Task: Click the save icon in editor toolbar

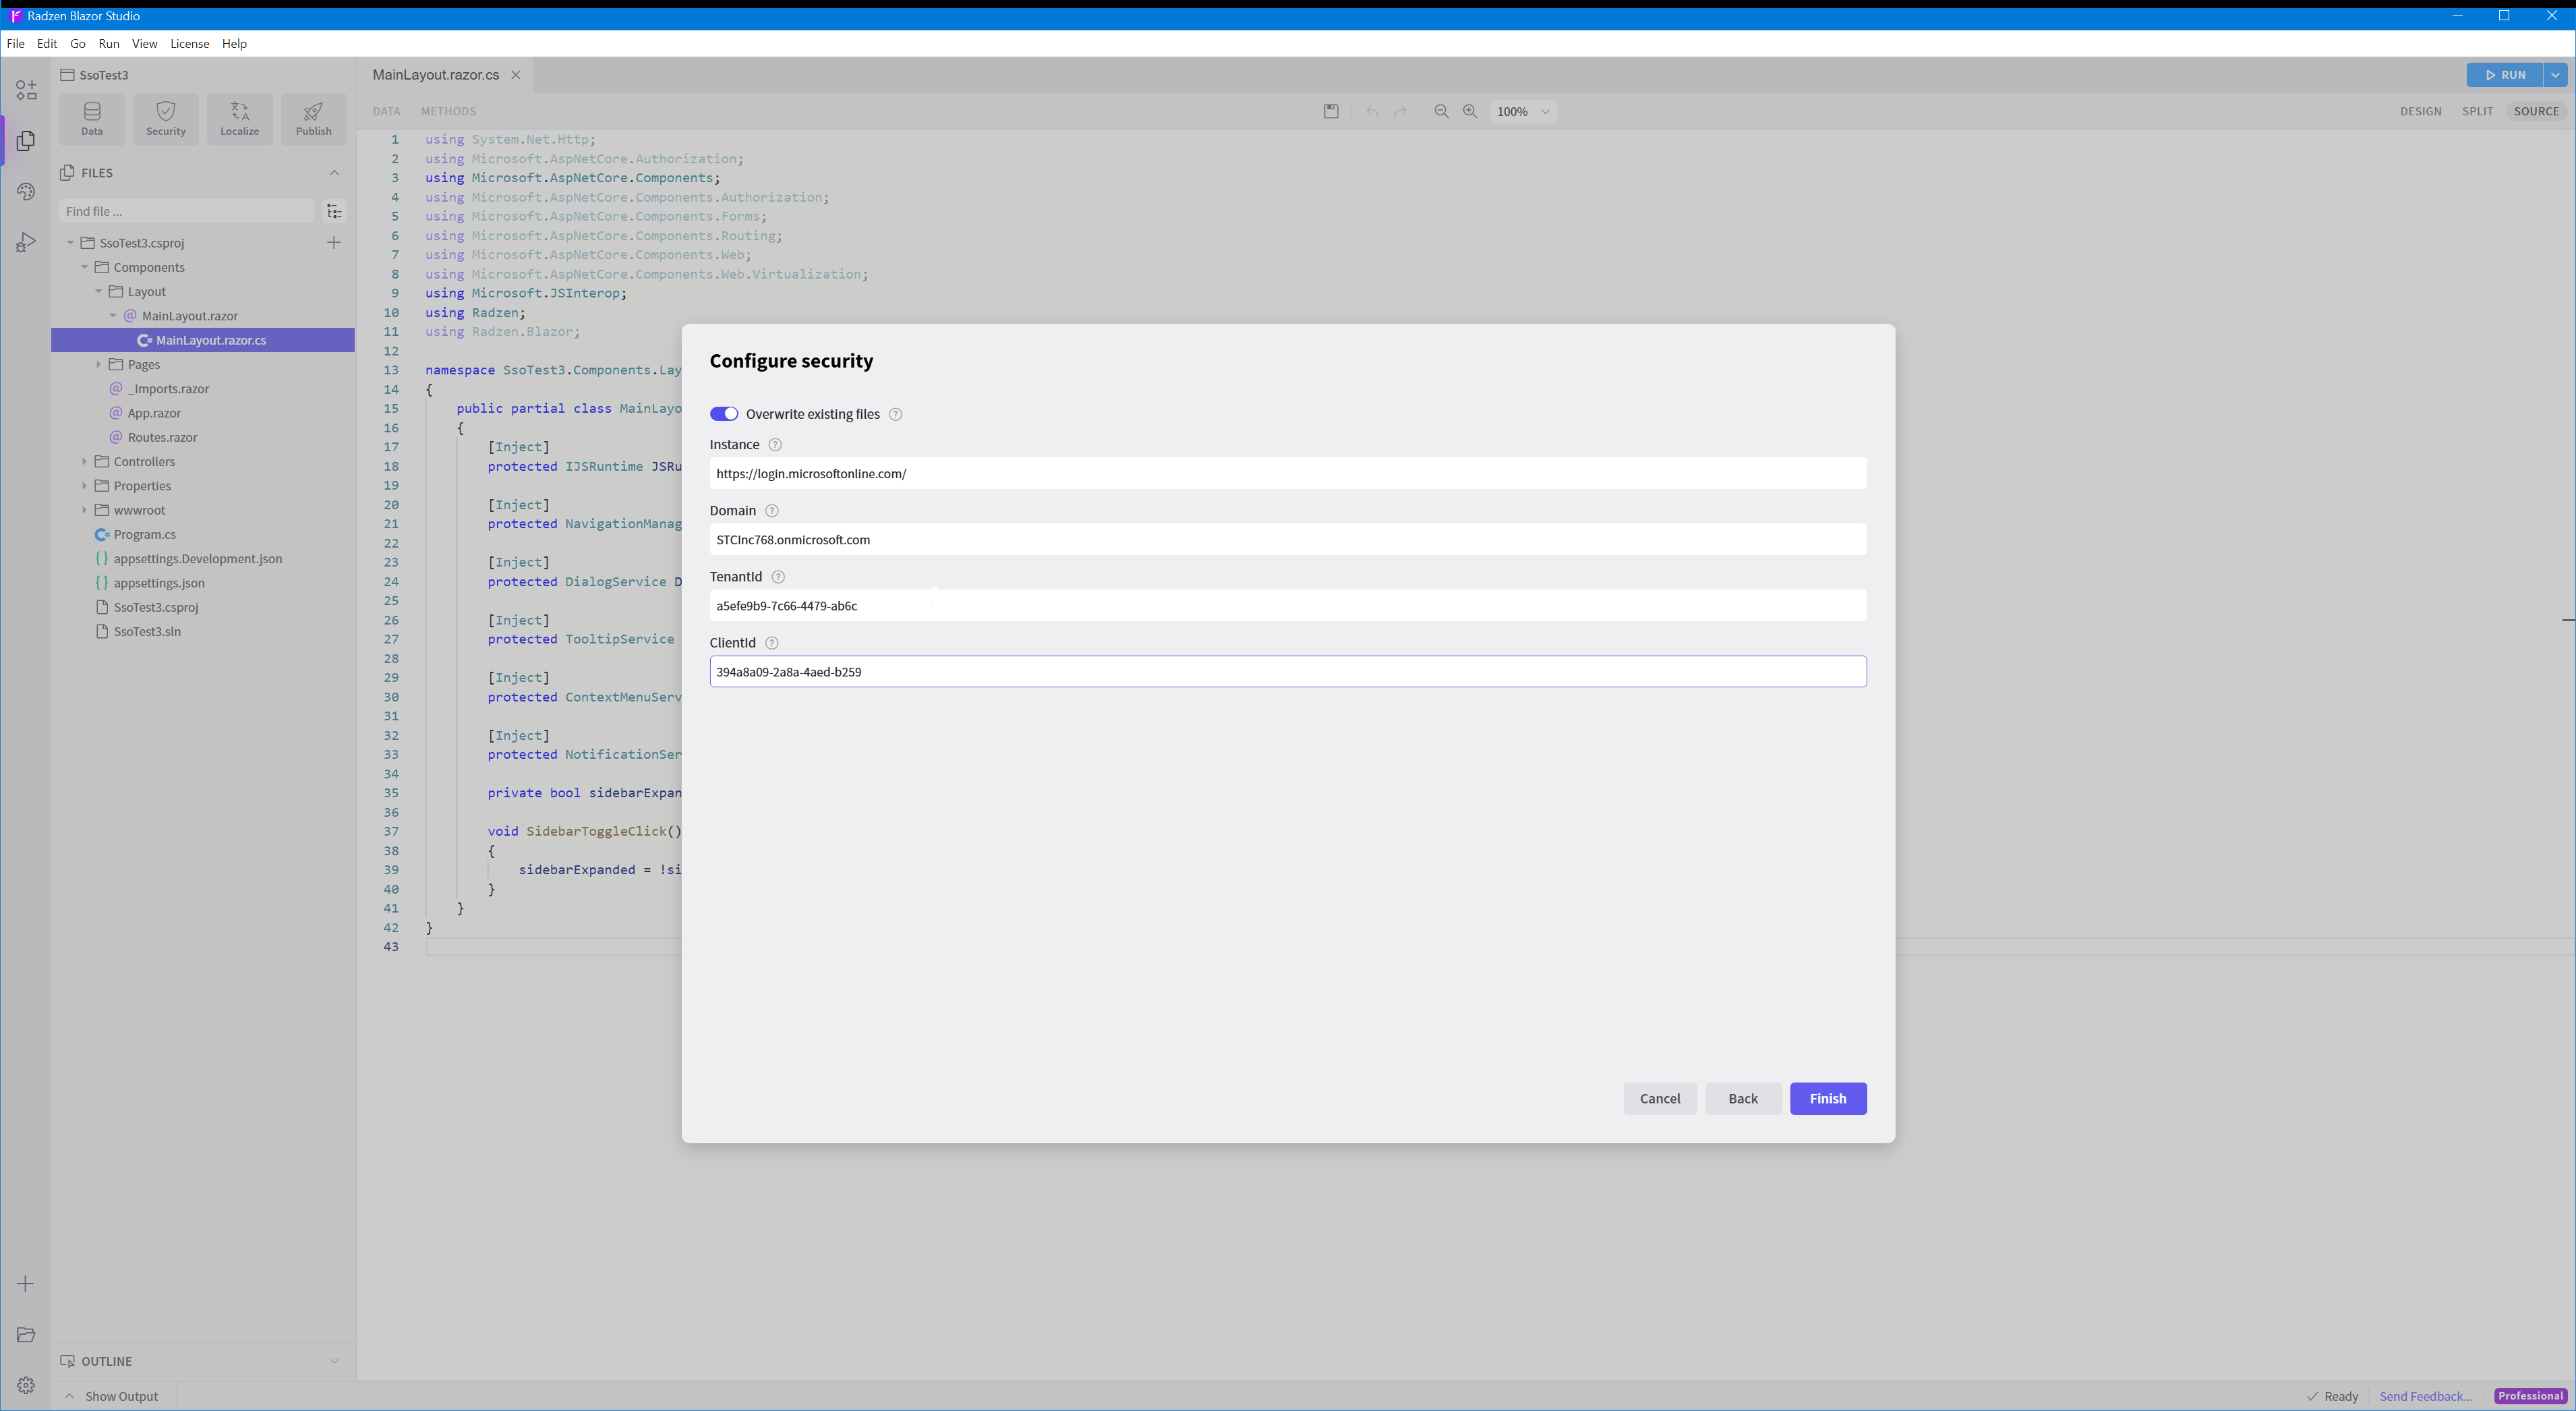Action: (x=1331, y=112)
